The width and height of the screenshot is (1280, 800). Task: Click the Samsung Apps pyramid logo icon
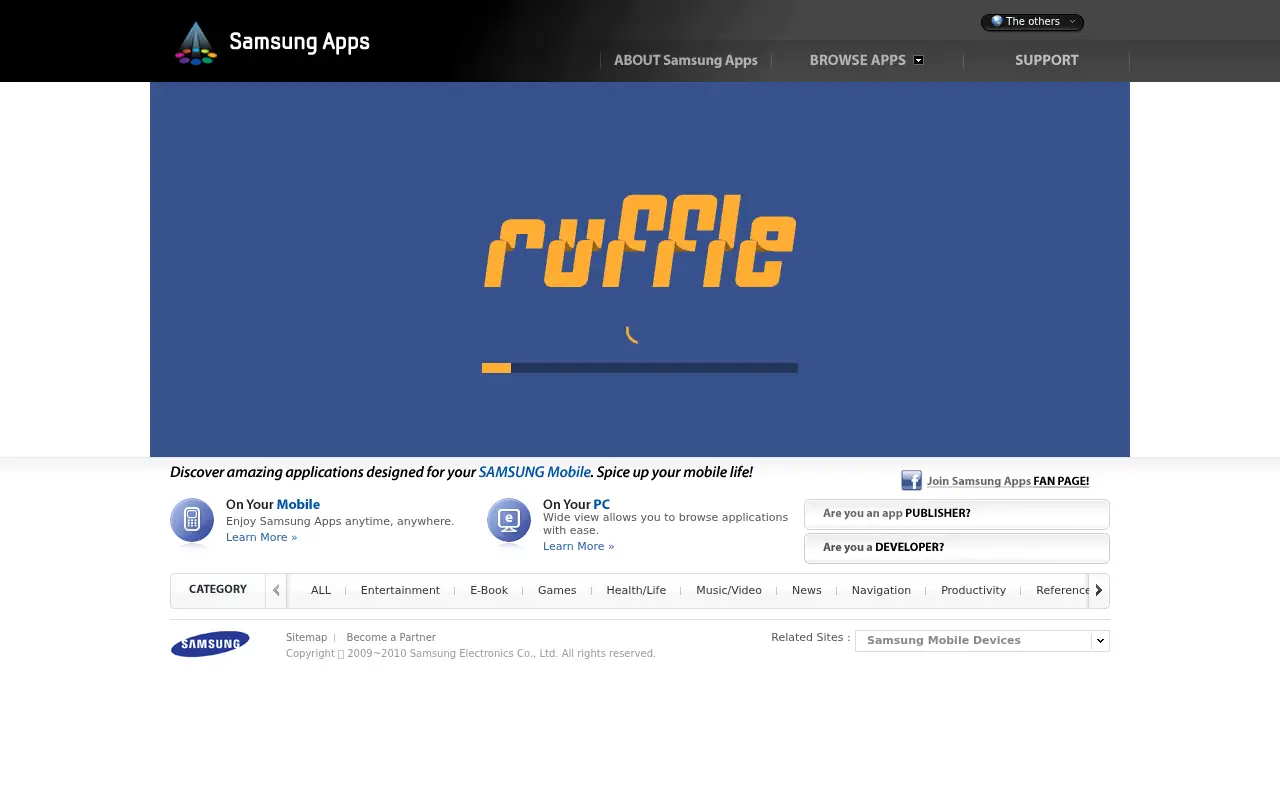196,43
